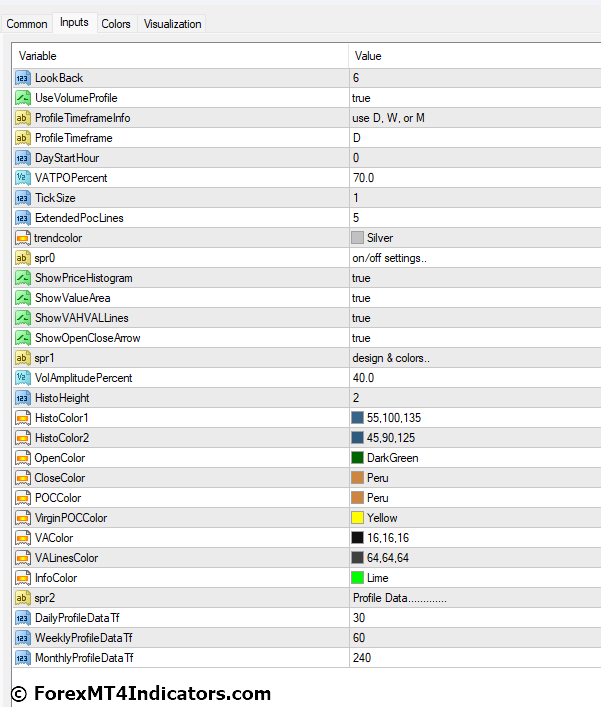Click the string icon beside ProfileTimeframe
This screenshot has width=601, height=707.
[x=23, y=138]
